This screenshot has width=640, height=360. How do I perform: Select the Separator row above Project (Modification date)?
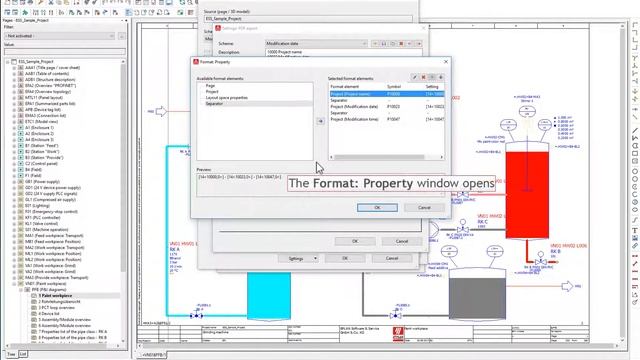387,100
